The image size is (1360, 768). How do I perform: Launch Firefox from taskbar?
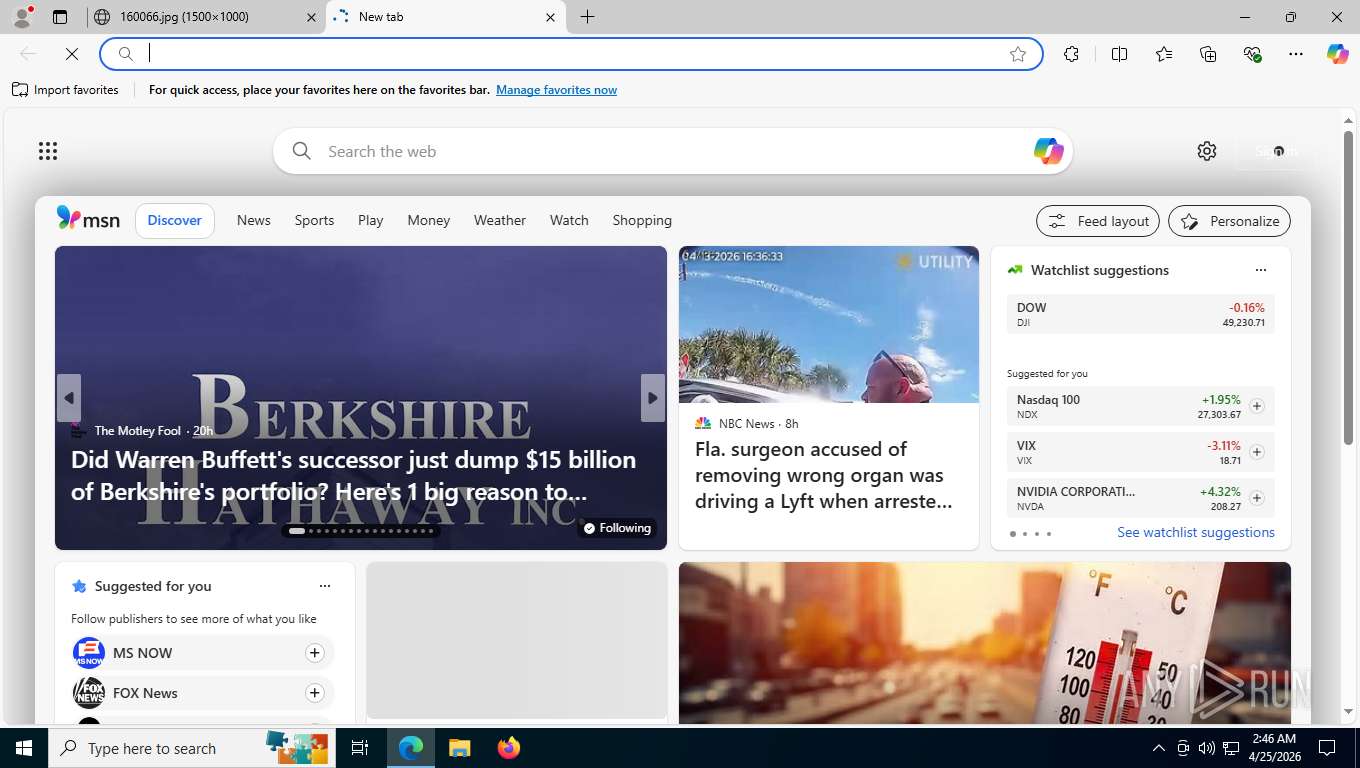click(509, 748)
